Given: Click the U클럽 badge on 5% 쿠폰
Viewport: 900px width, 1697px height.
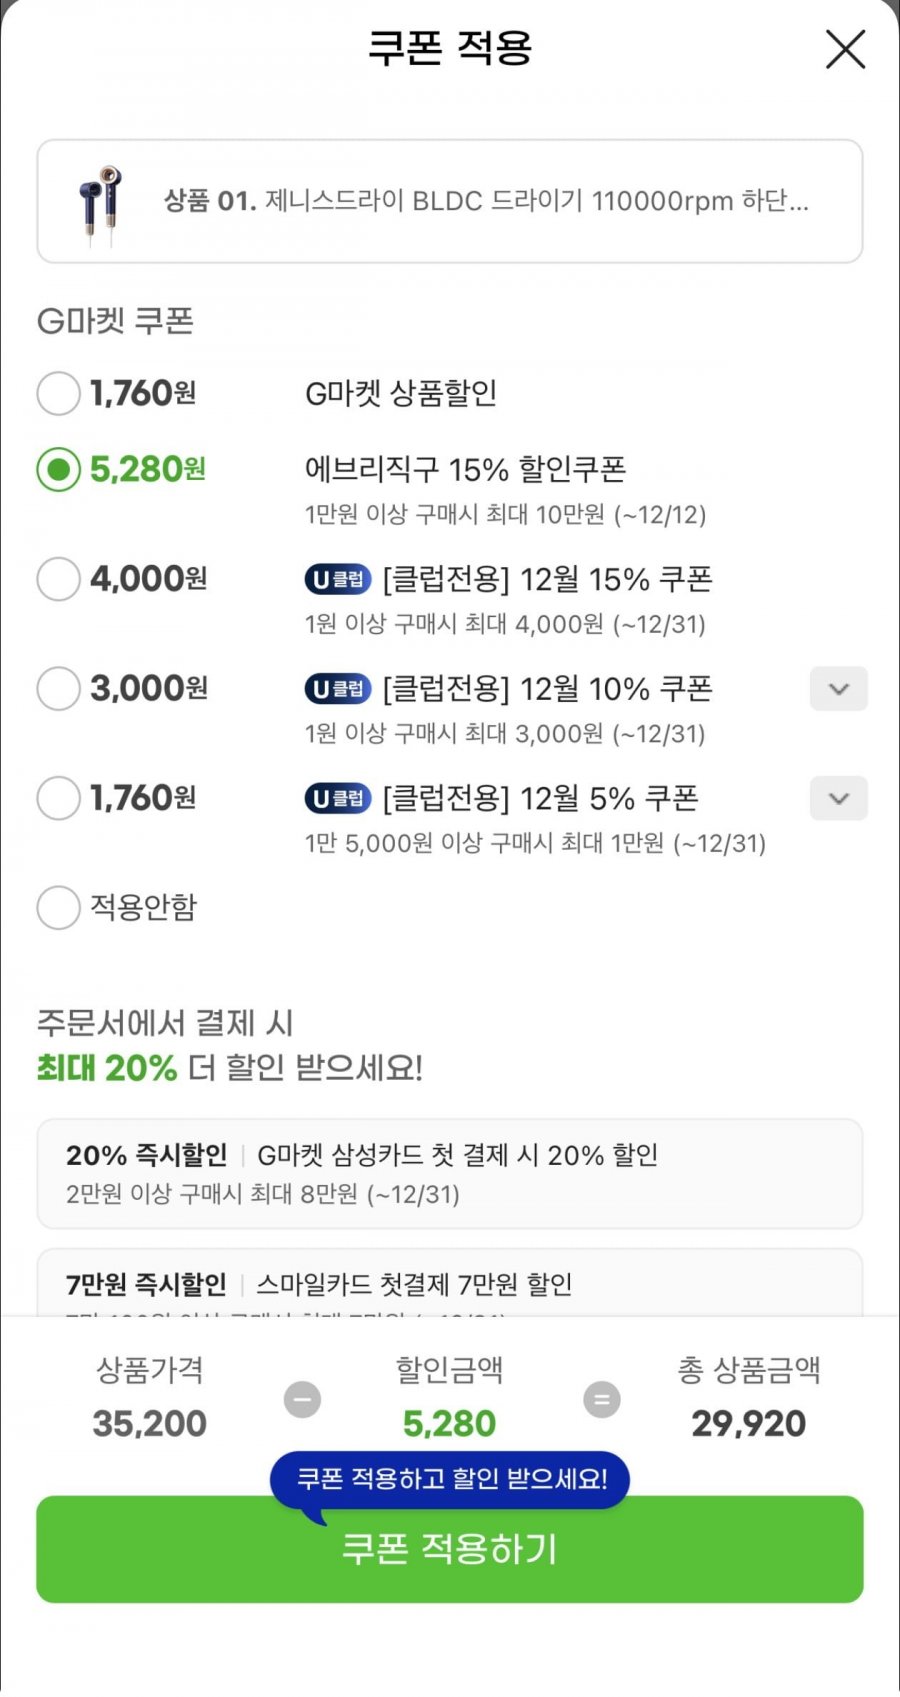Looking at the screenshot, I should (x=338, y=798).
